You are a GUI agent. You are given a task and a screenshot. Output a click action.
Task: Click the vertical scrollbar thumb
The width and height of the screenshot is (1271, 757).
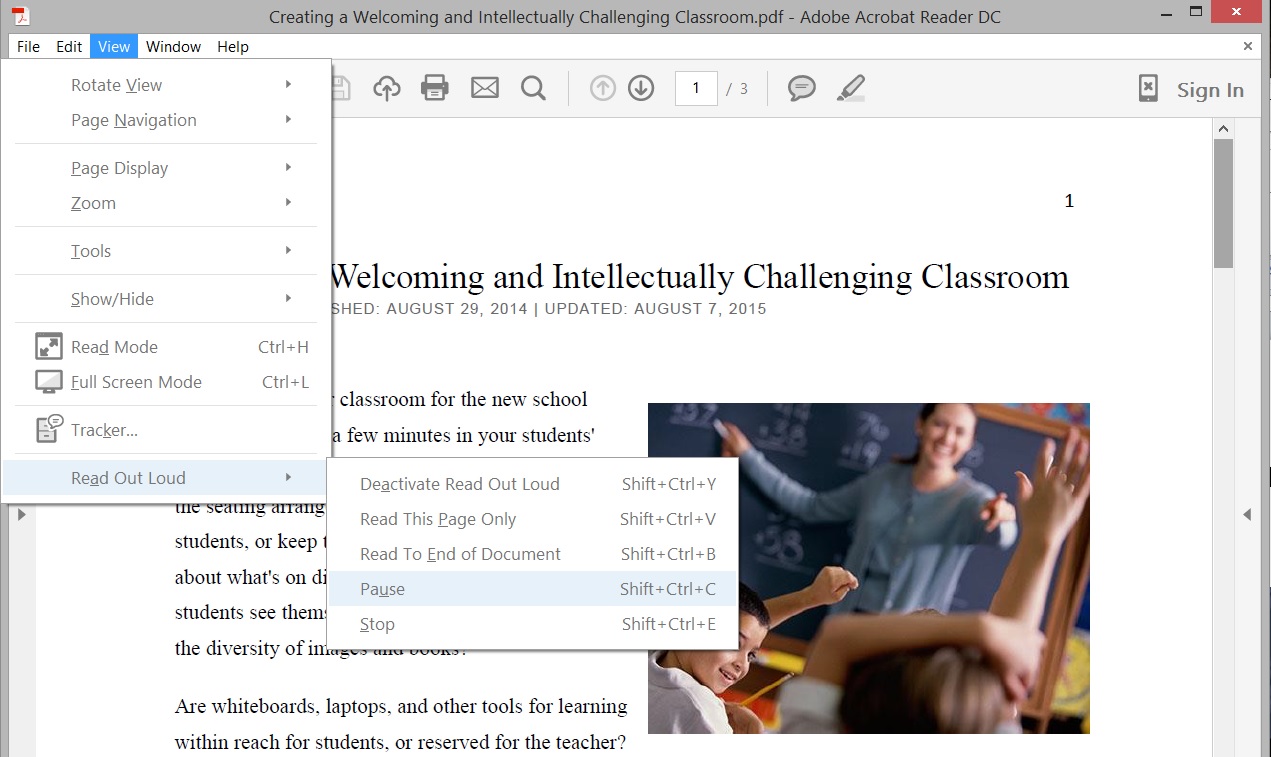pos(1223,203)
